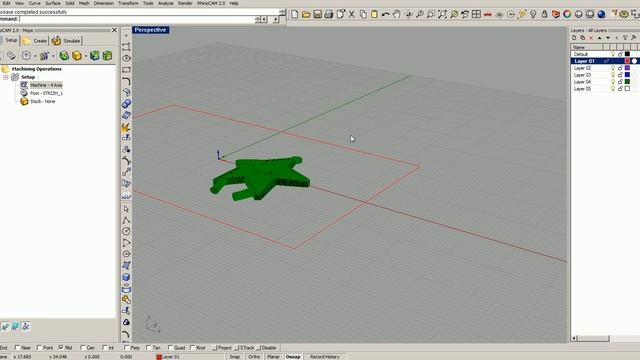Viewport: 640px width, 360px height.
Task: Click the yellow stock box icon in RhinoCAM
Action: (x=77, y=56)
